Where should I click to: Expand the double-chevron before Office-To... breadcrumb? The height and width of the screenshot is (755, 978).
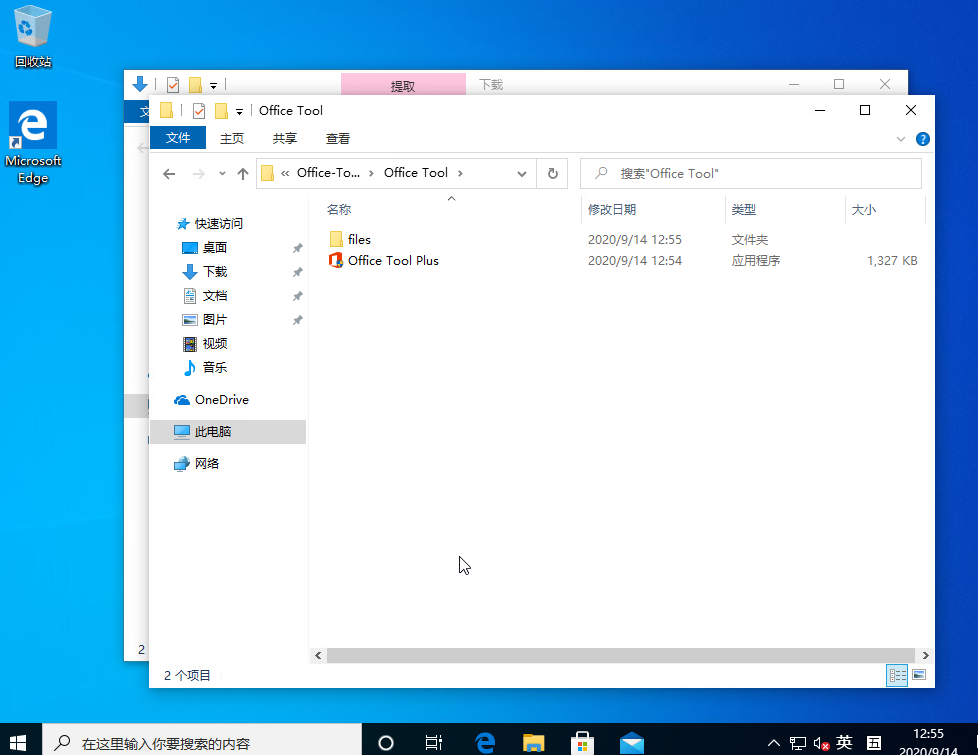(x=285, y=173)
